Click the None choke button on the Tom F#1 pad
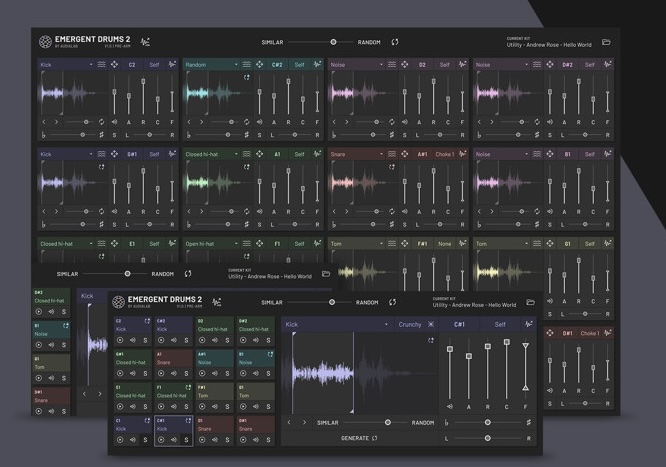This screenshot has width=666, height=467. click(445, 243)
